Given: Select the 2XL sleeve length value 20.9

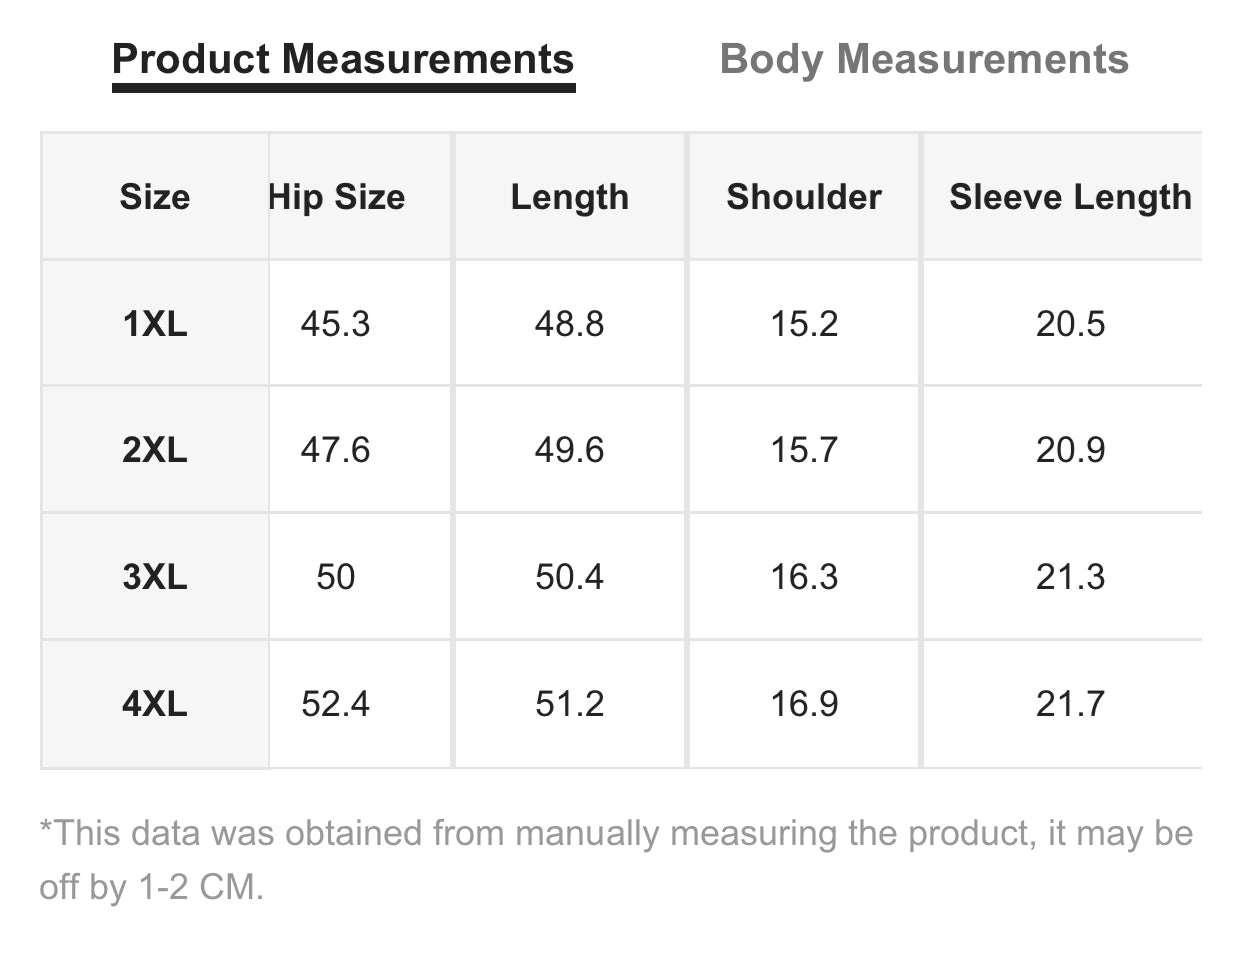Looking at the screenshot, I should coord(1070,450).
